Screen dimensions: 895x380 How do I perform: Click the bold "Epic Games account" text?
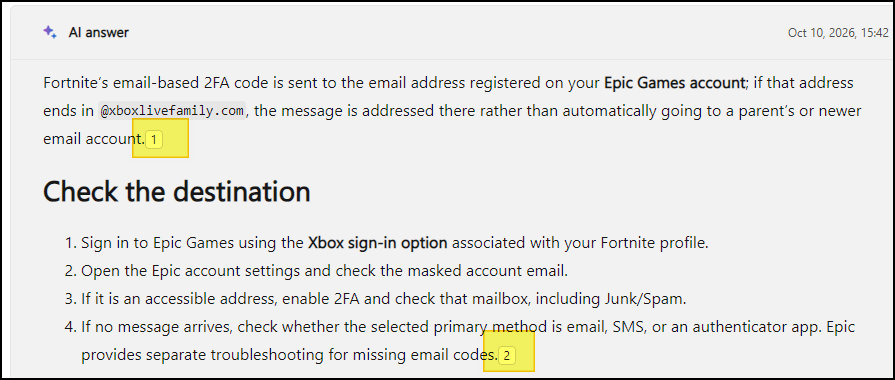(675, 83)
